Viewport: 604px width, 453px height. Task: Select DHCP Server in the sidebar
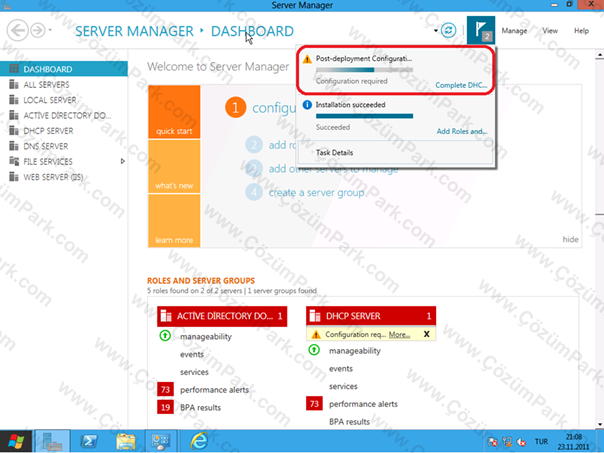click(64, 131)
